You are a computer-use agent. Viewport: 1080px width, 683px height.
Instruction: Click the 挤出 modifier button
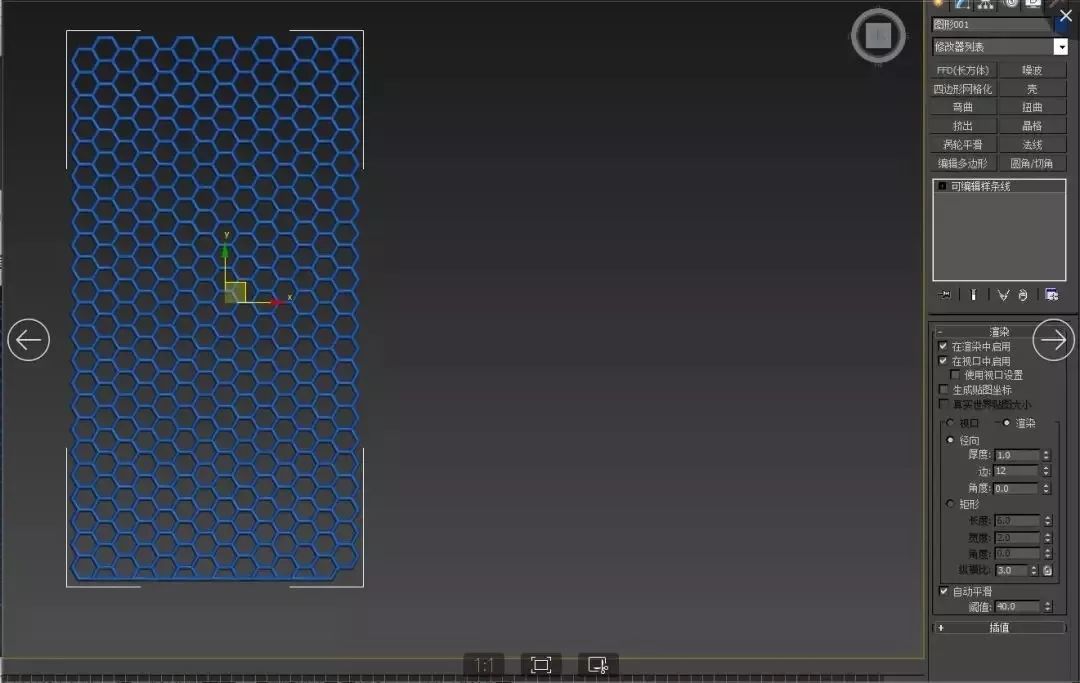pyautogui.click(x=963, y=126)
